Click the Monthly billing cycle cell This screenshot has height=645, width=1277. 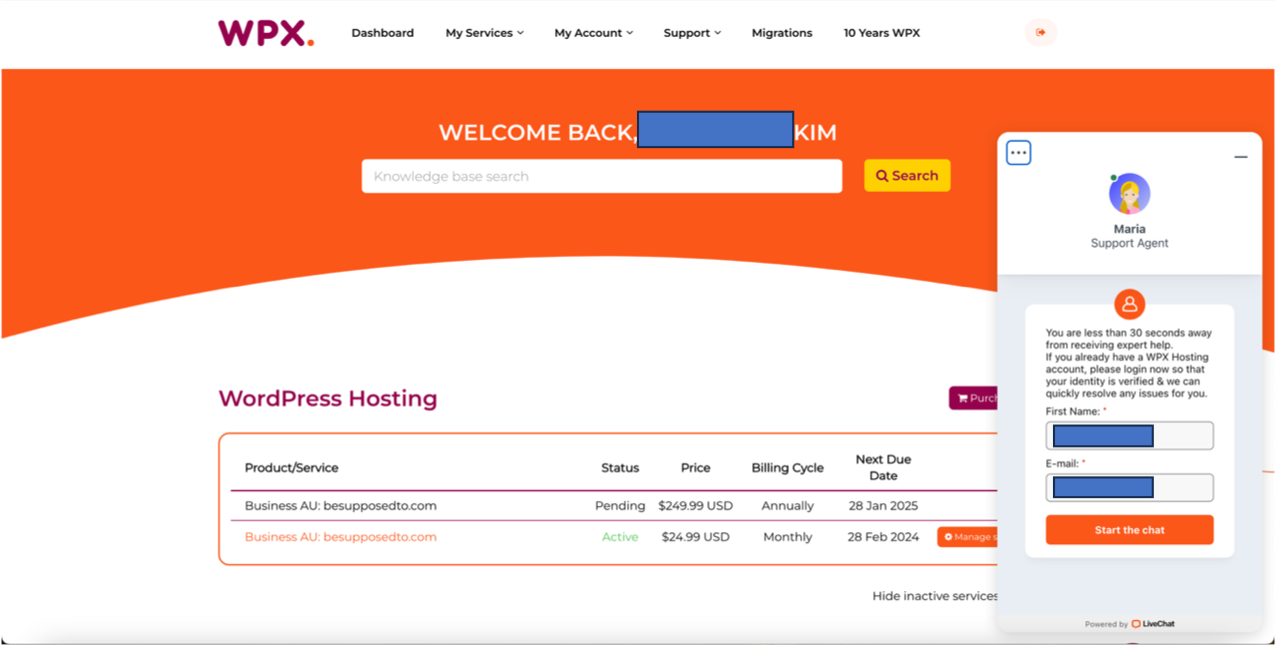[x=788, y=537]
